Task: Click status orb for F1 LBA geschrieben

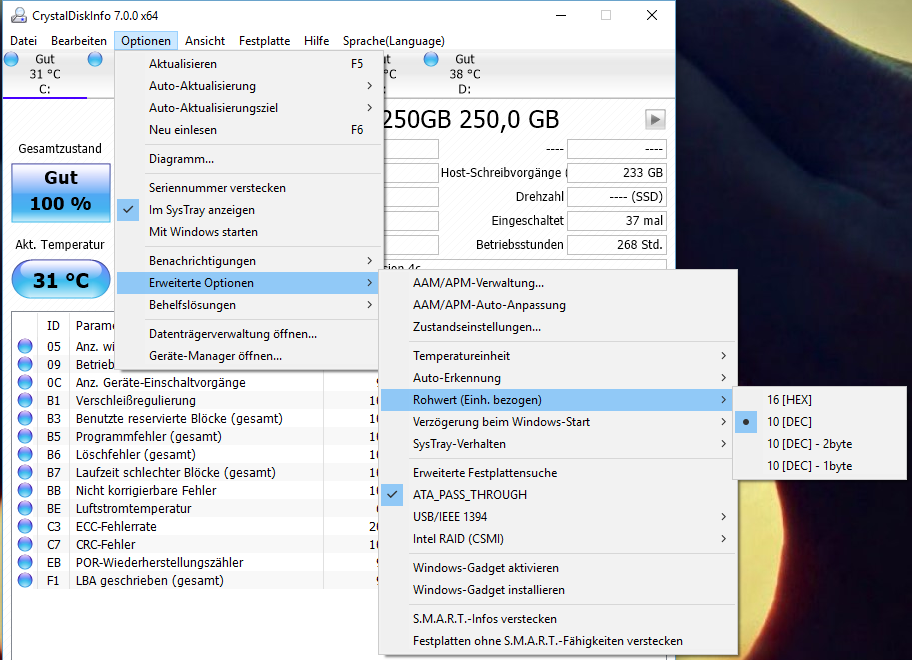Action: [25, 580]
